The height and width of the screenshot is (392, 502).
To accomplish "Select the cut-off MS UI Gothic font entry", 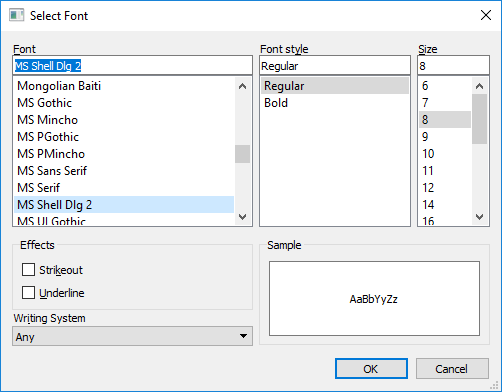I will (x=124, y=220).
